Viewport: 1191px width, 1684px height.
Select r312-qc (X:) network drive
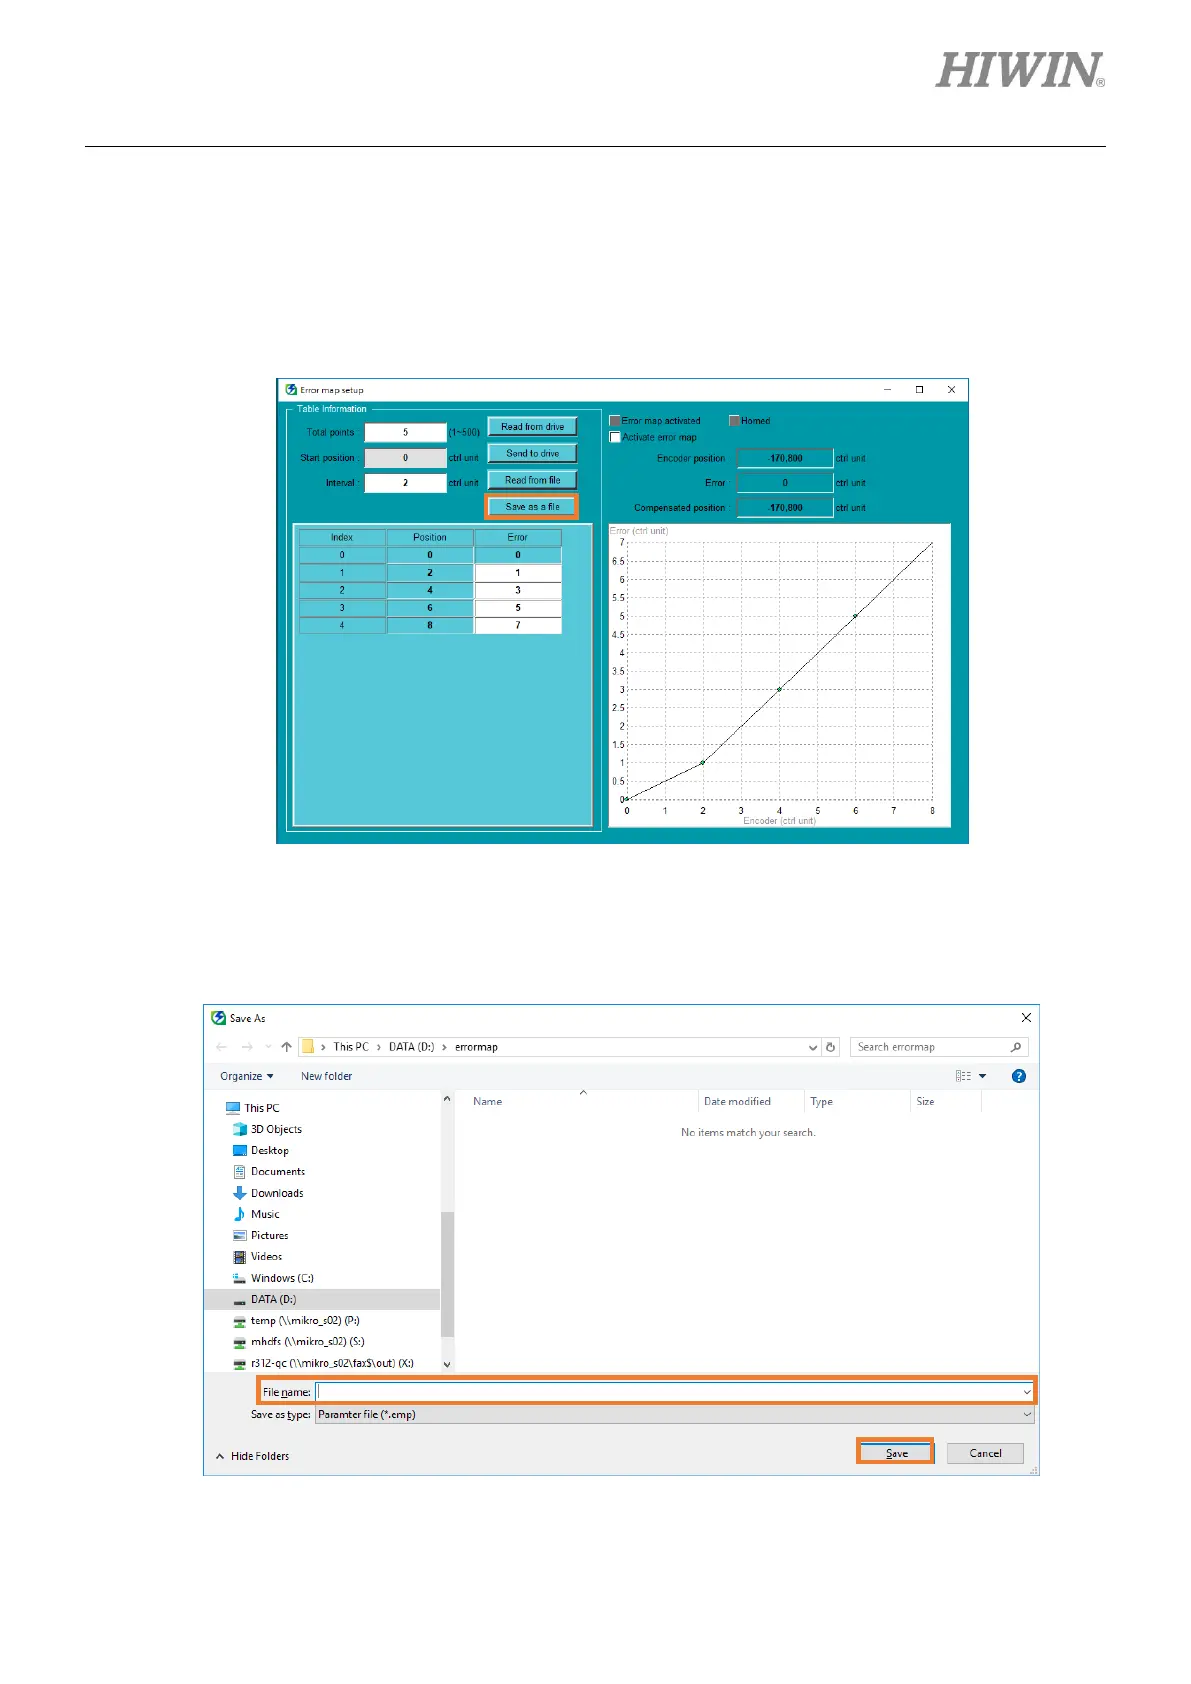point(323,1363)
